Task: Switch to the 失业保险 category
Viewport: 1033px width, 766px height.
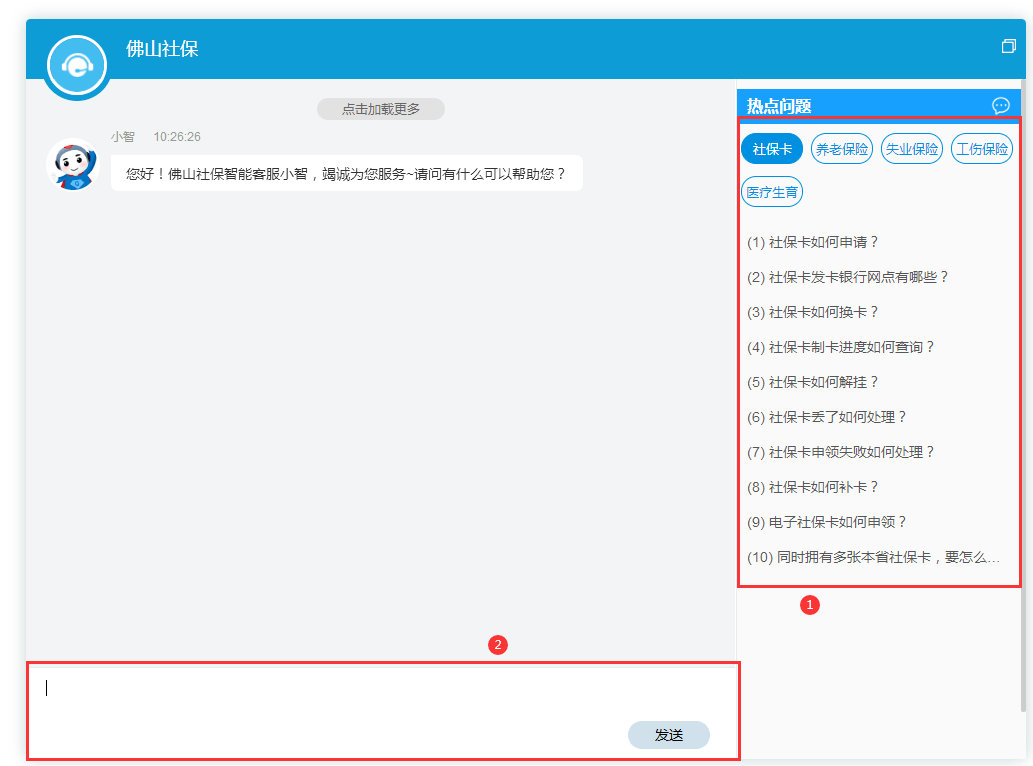Action: point(911,149)
